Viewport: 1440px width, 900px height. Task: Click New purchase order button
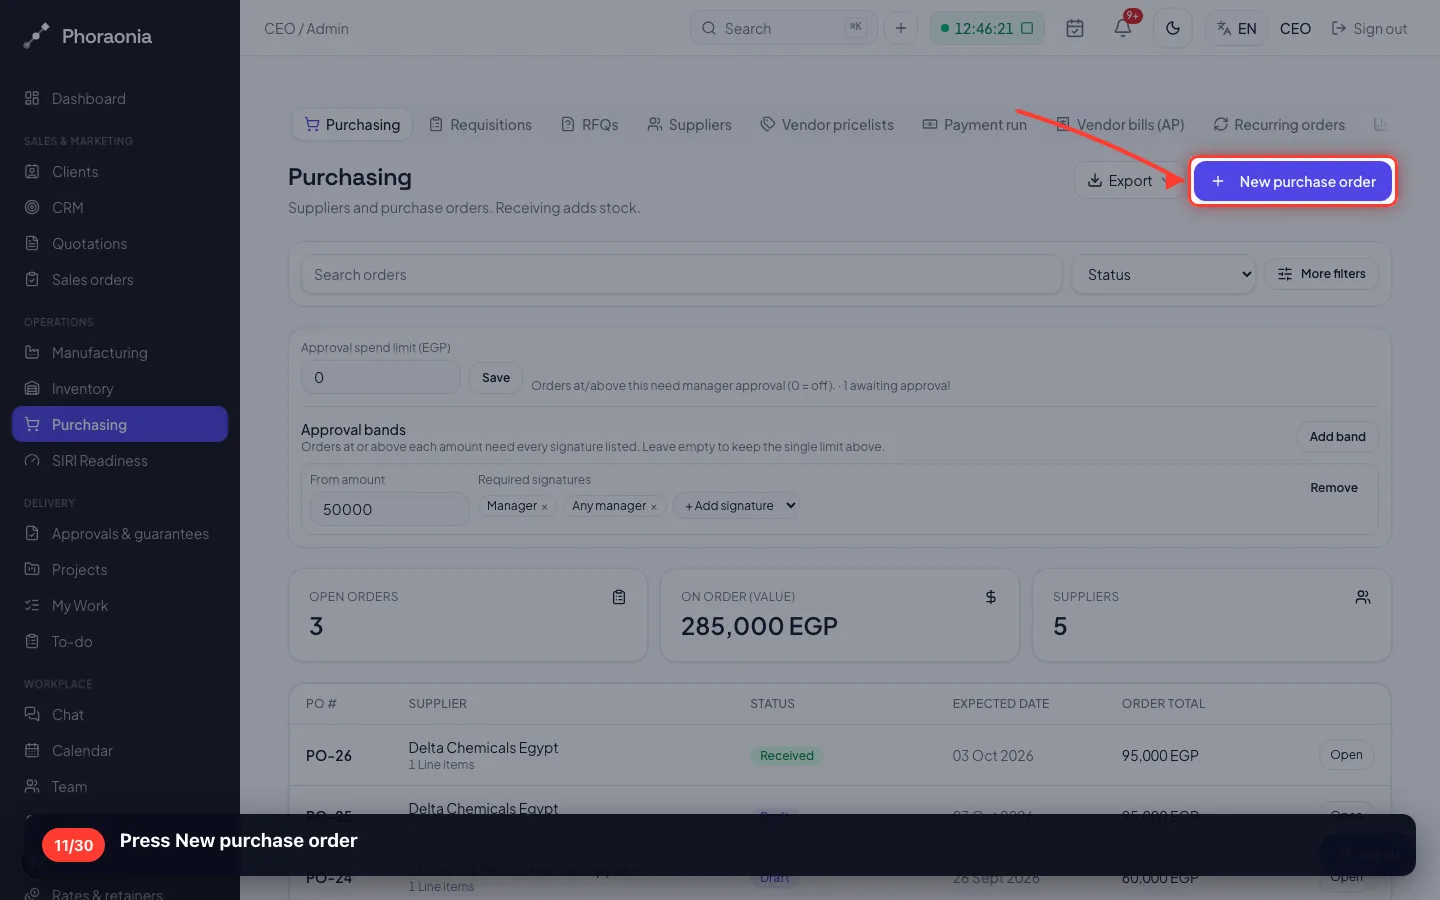click(1293, 181)
